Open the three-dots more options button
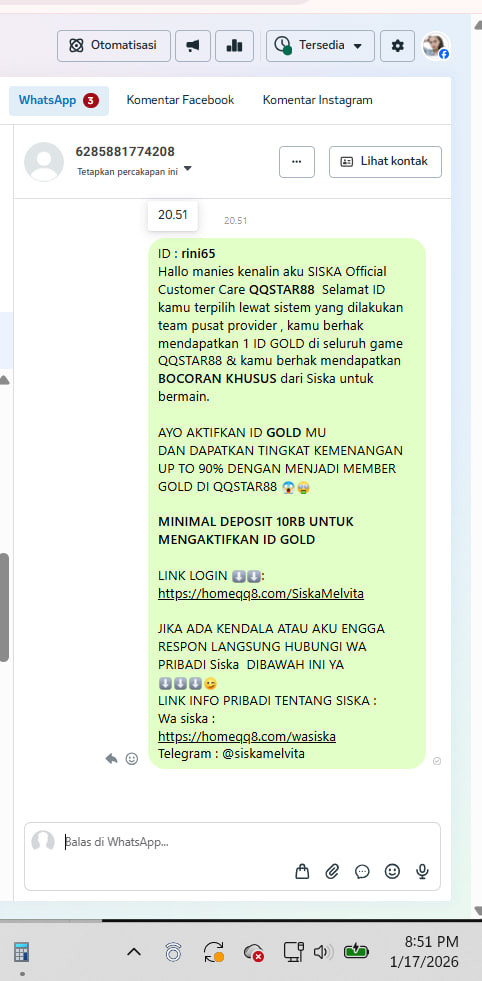Image resolution: width=482 pixels, height=981 pixels. [x=297, y=161]
